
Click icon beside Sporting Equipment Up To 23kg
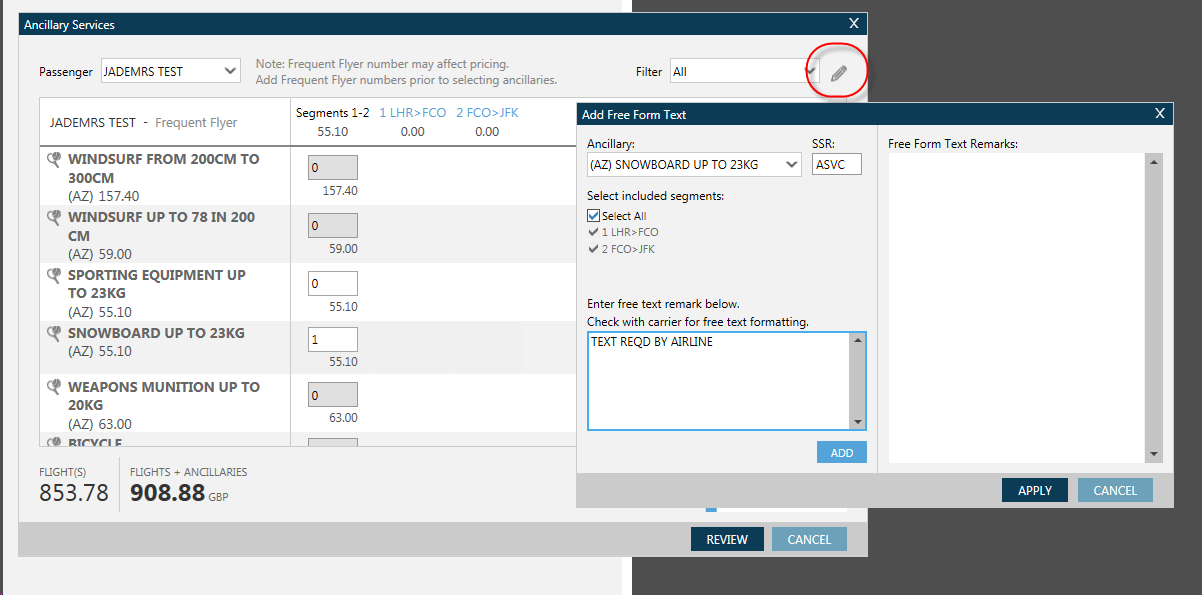[55, 275]
